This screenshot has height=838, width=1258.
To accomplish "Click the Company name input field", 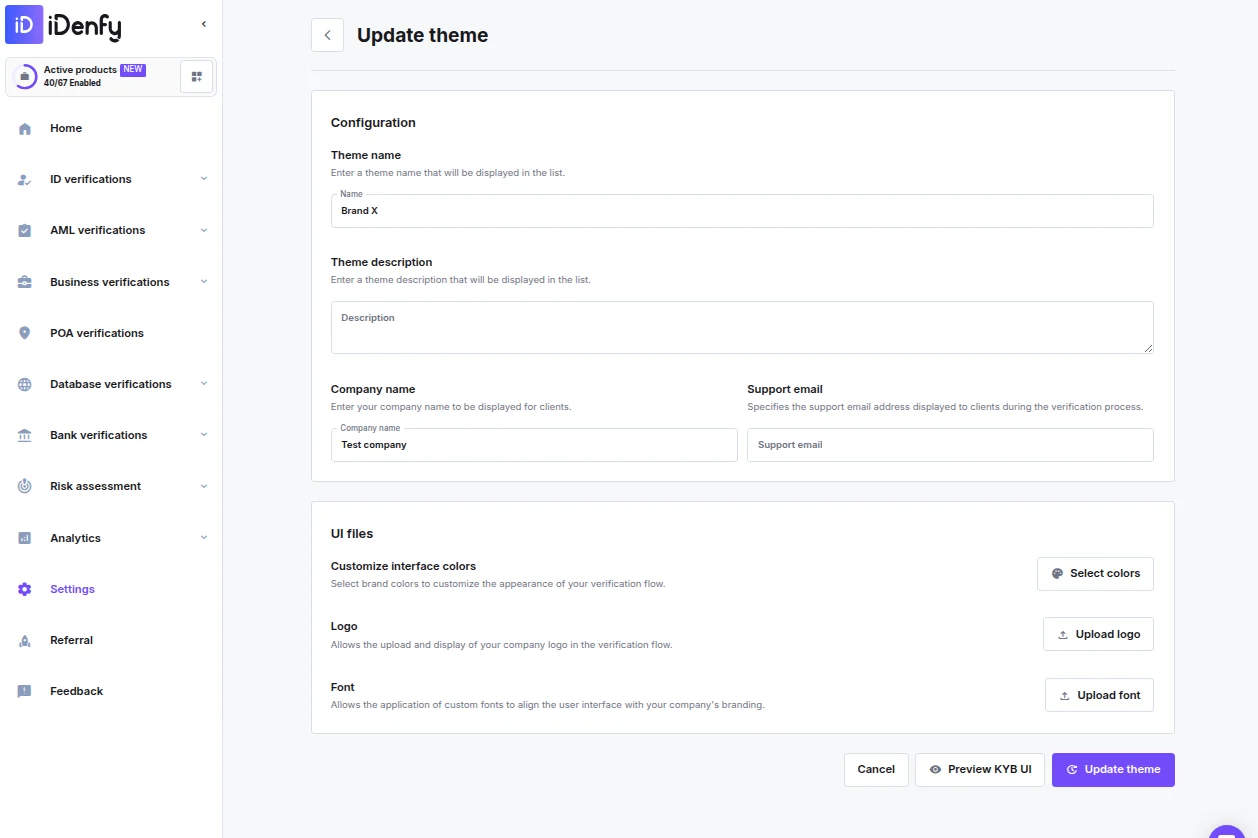I will (x=534, y=445).
